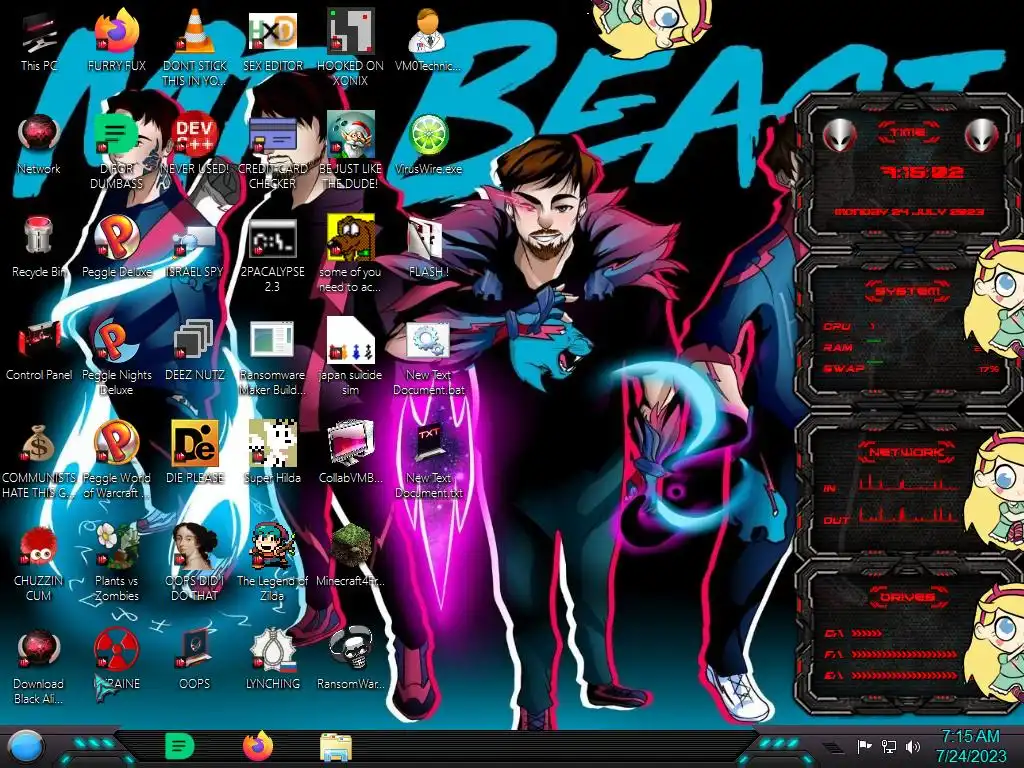The width and height of the screenshot is (1024, 768).
Task: Open the CREDIT CARD CHECKER shortcut
Action: click(x=273, y=152)
